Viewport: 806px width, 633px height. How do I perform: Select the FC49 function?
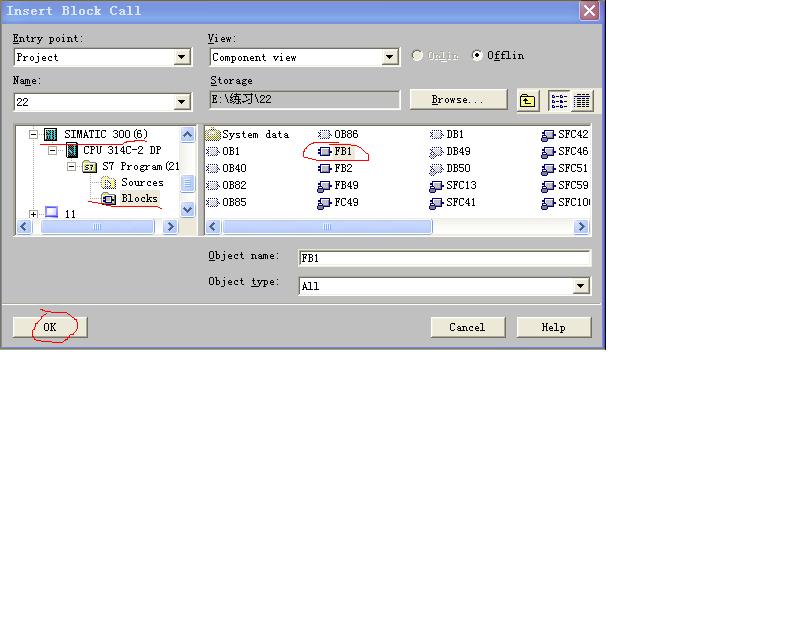point(338,202)
